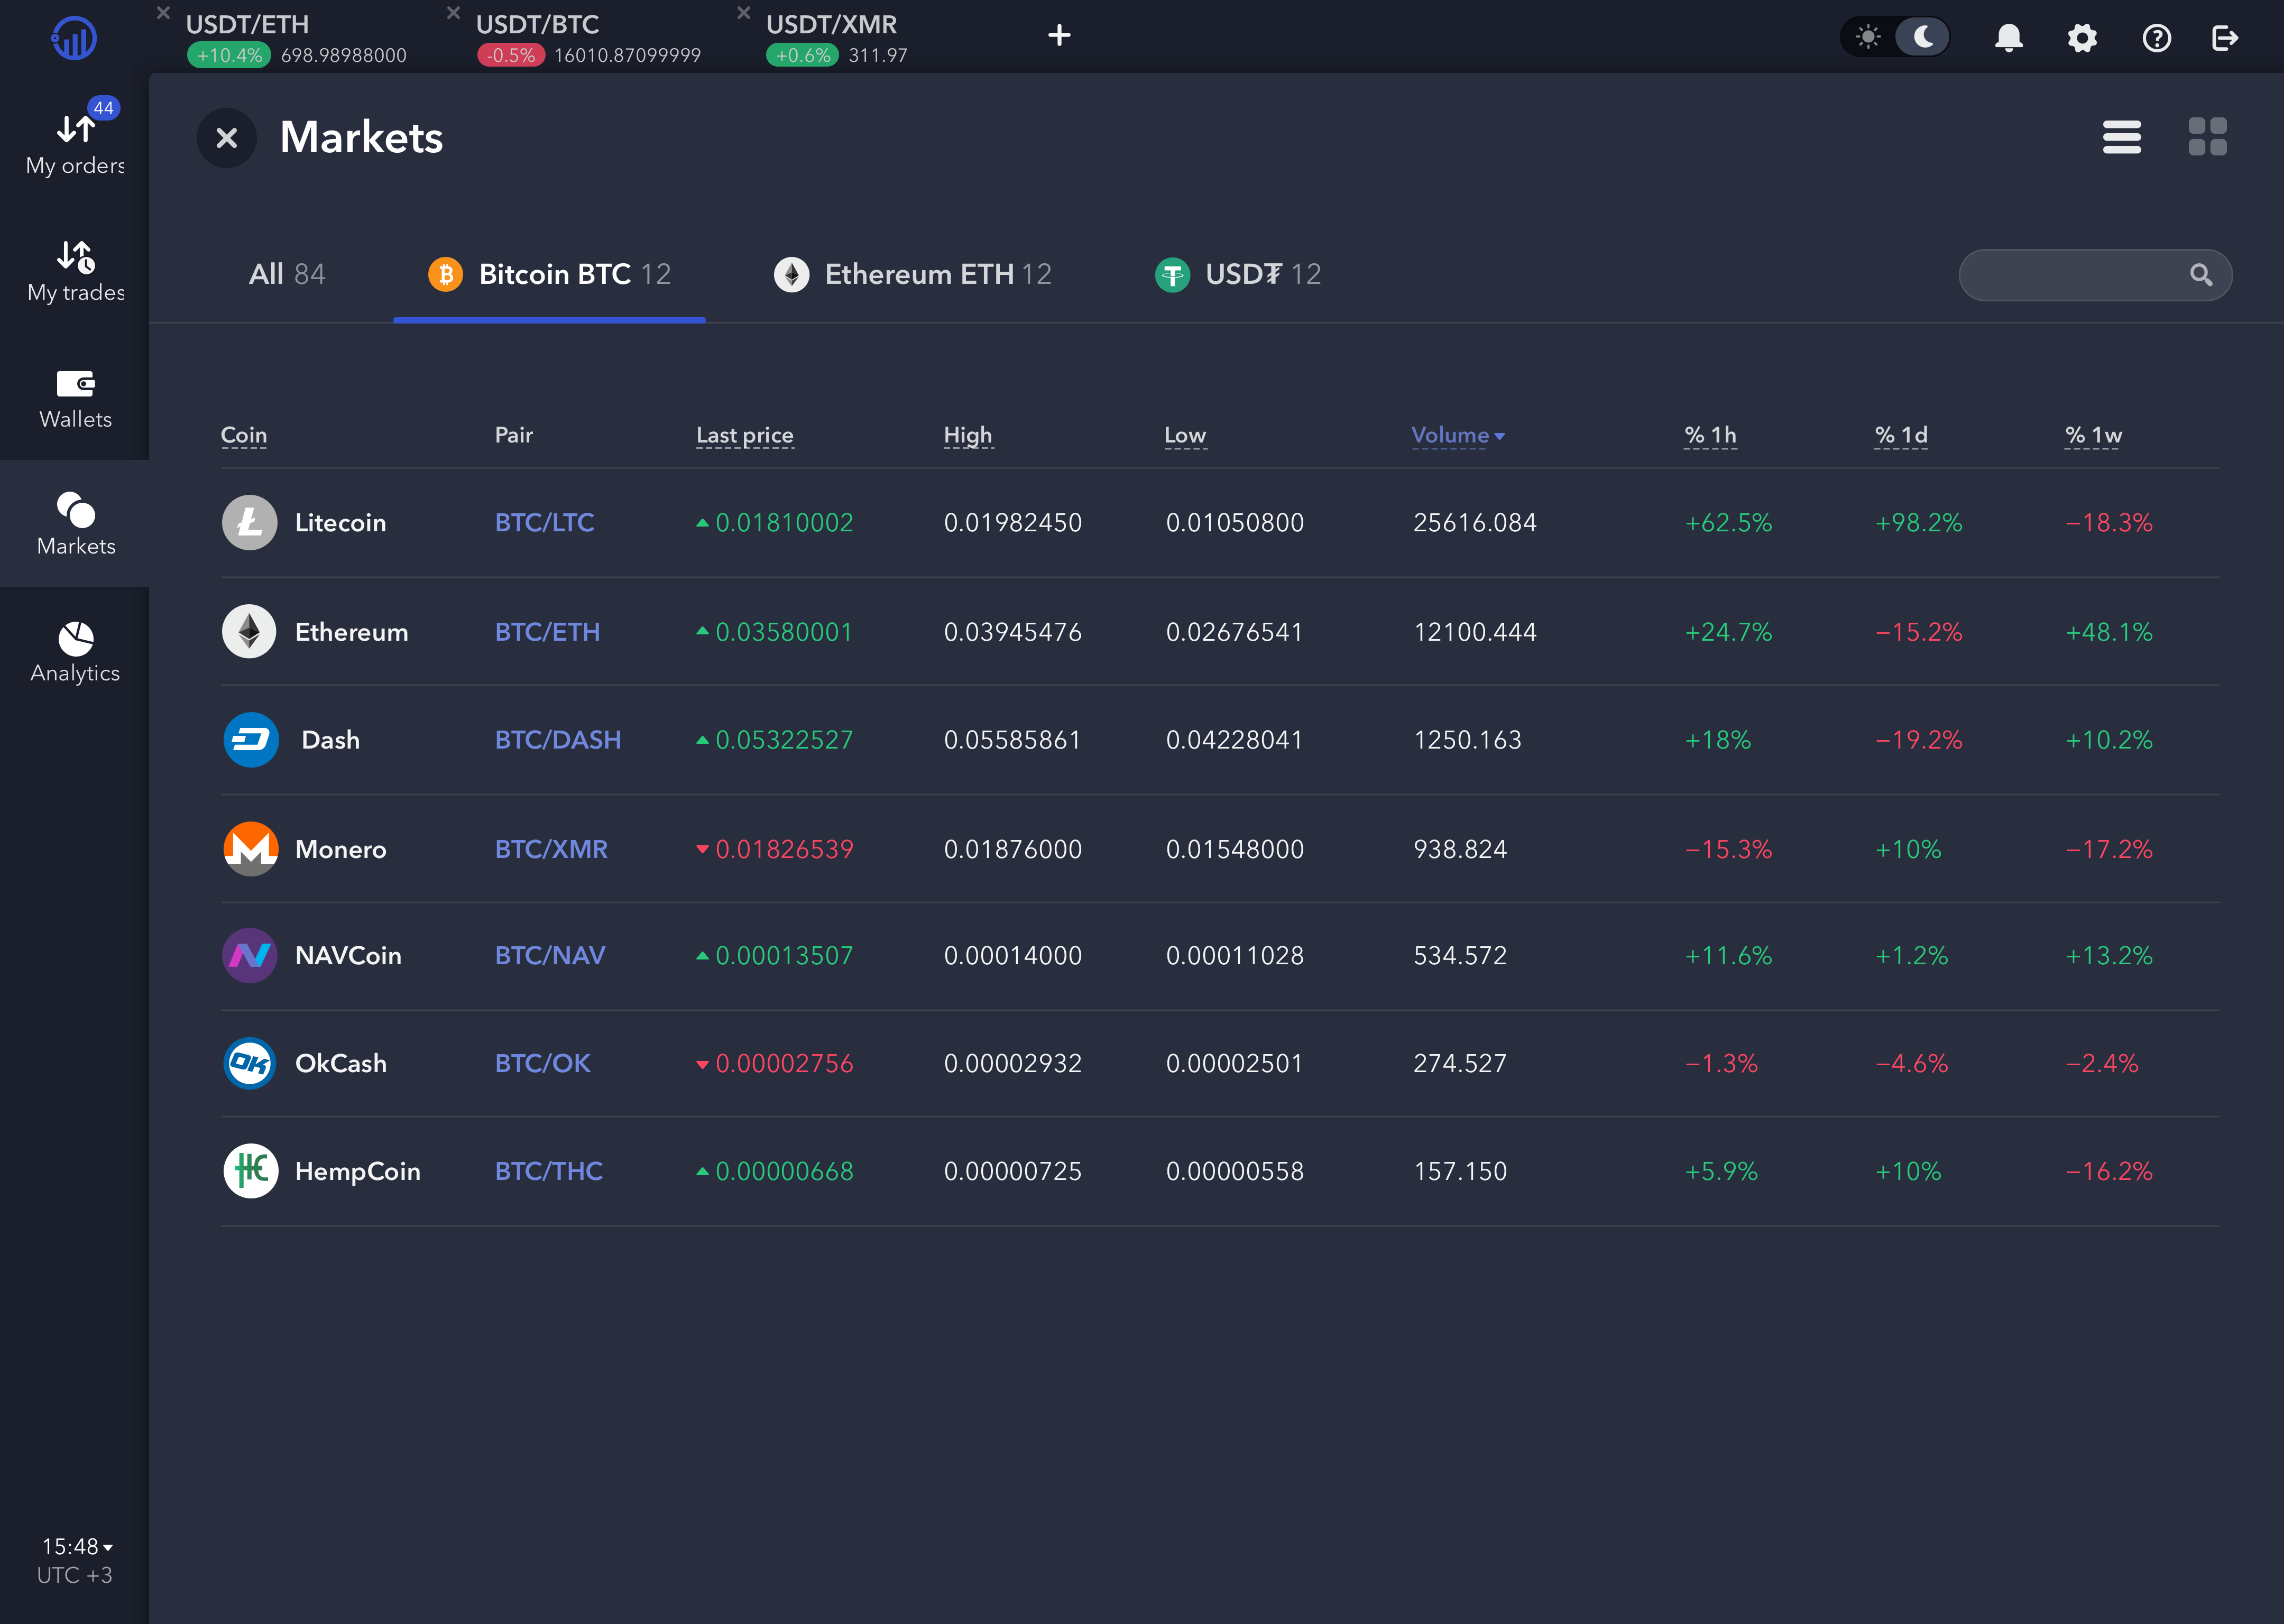Click NAVCoin % 1w value +13.2%
The image size is (2284, 1624).
pos(2109,955)
